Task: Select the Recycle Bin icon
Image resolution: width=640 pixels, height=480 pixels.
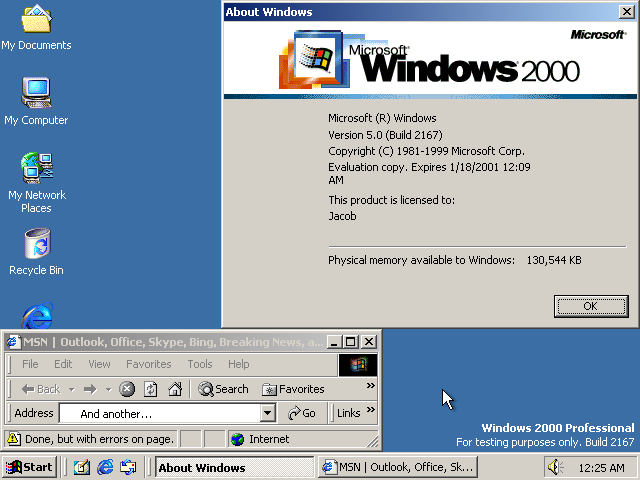Action: [36, 252]
